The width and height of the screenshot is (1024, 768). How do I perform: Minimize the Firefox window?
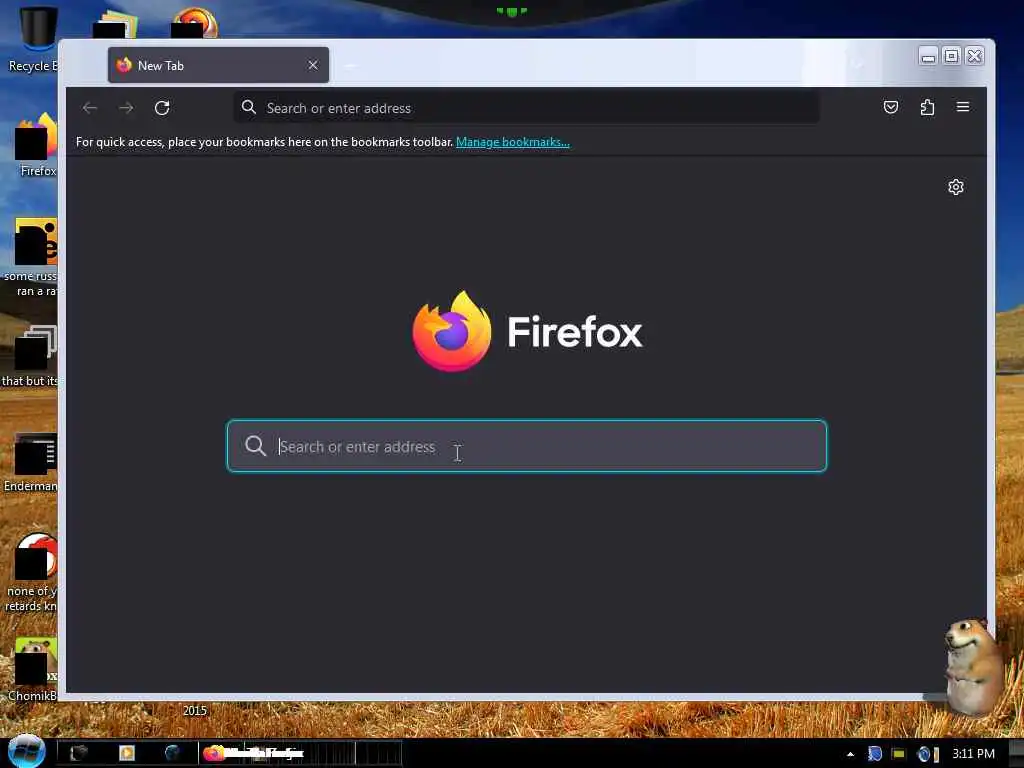(x=928, y=57)
